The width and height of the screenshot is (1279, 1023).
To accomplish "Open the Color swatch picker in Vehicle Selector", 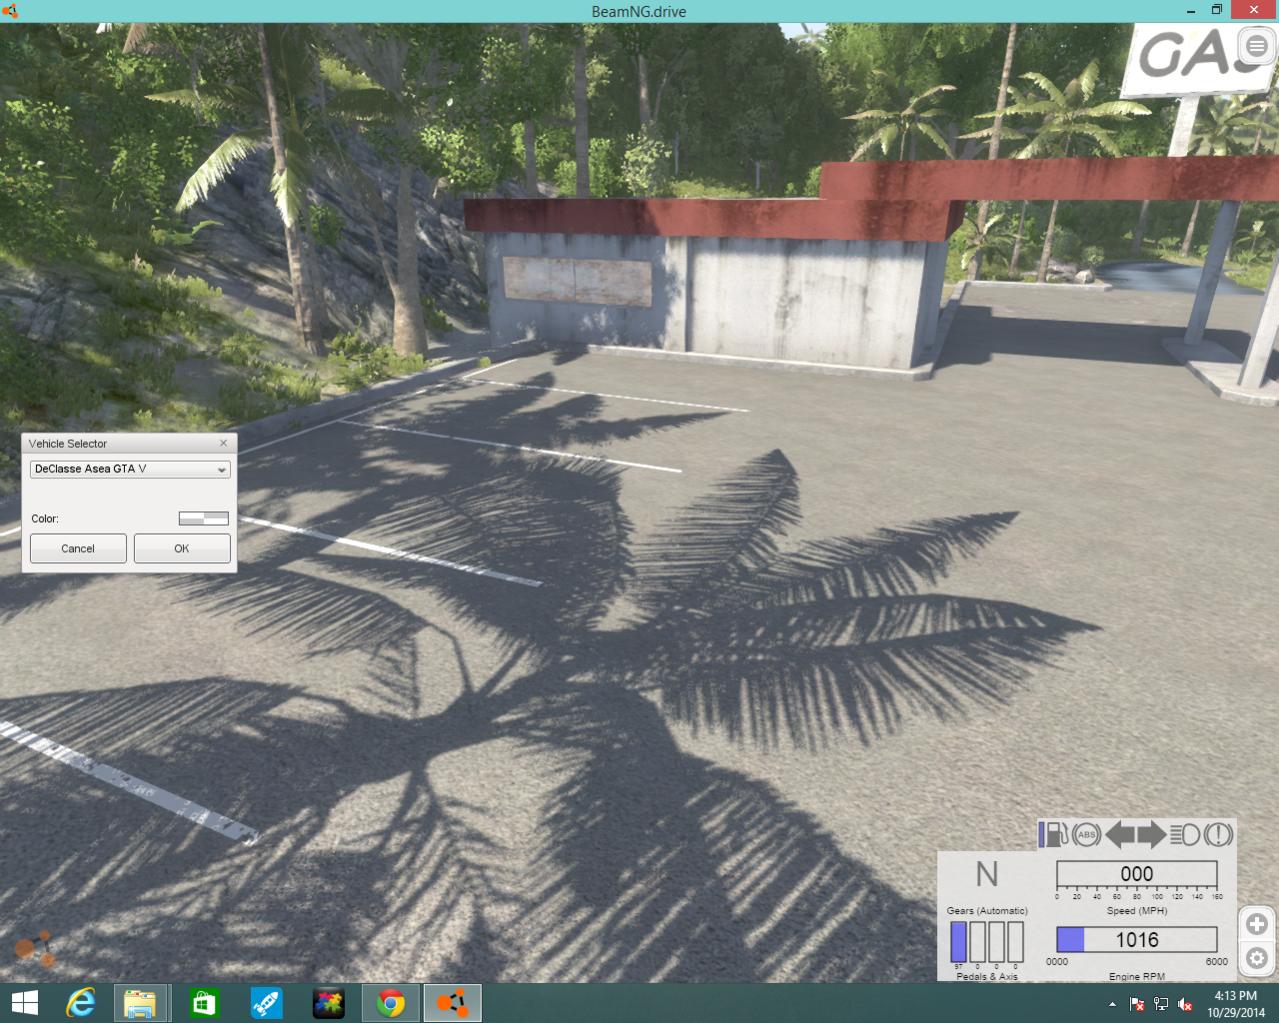I will [x=204, y=518].
